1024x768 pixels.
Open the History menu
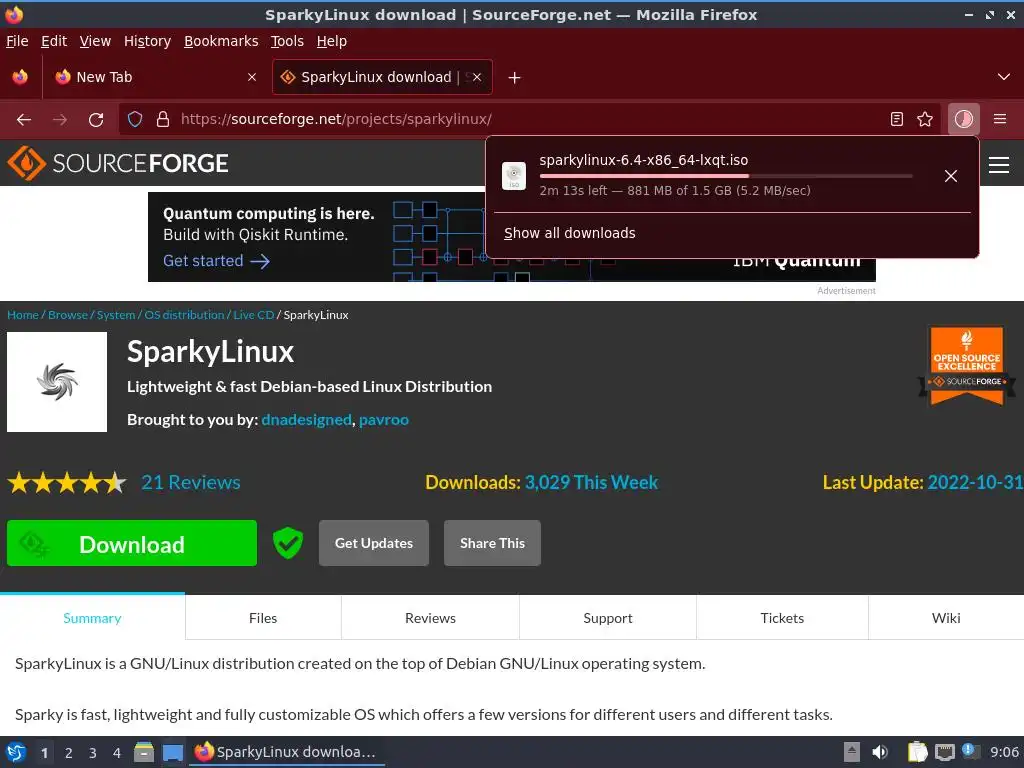(x=147, y=41)
